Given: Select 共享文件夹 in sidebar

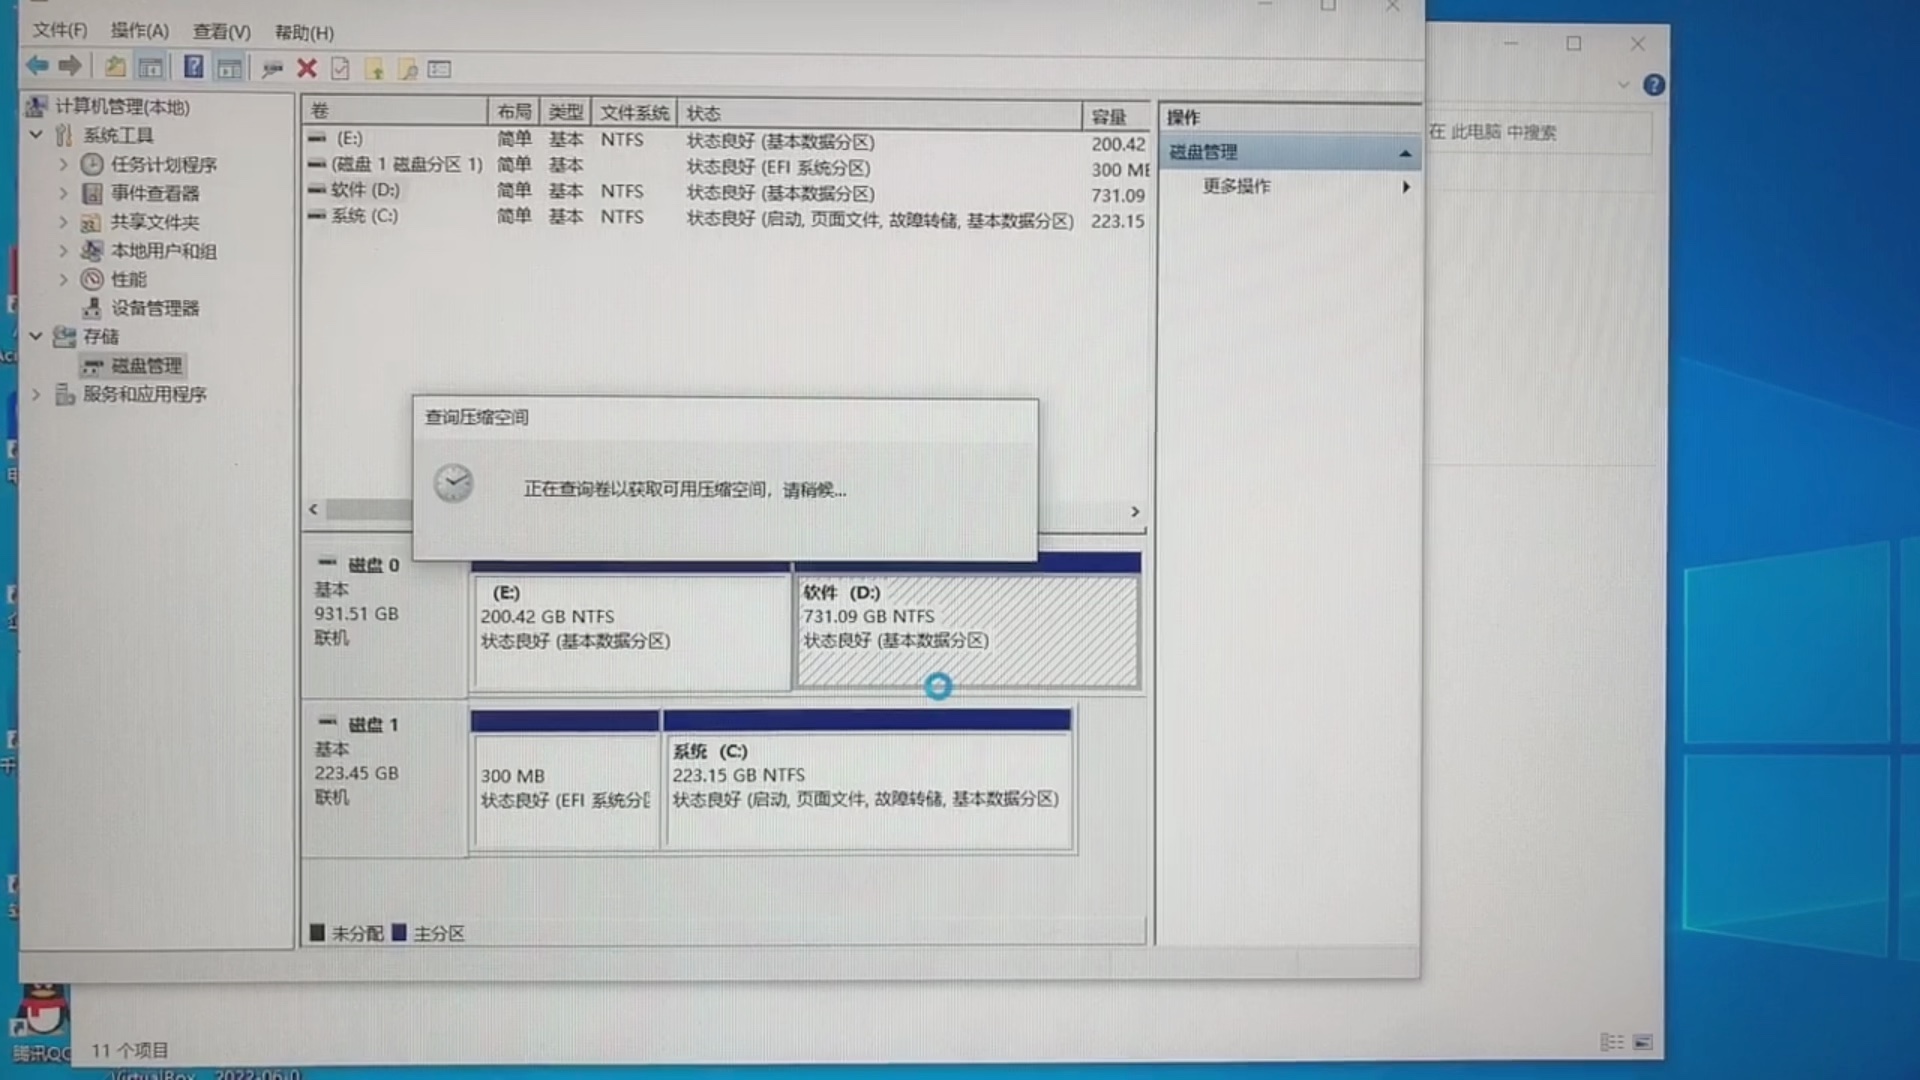Looking at the screenshot, I should point(149,222).
